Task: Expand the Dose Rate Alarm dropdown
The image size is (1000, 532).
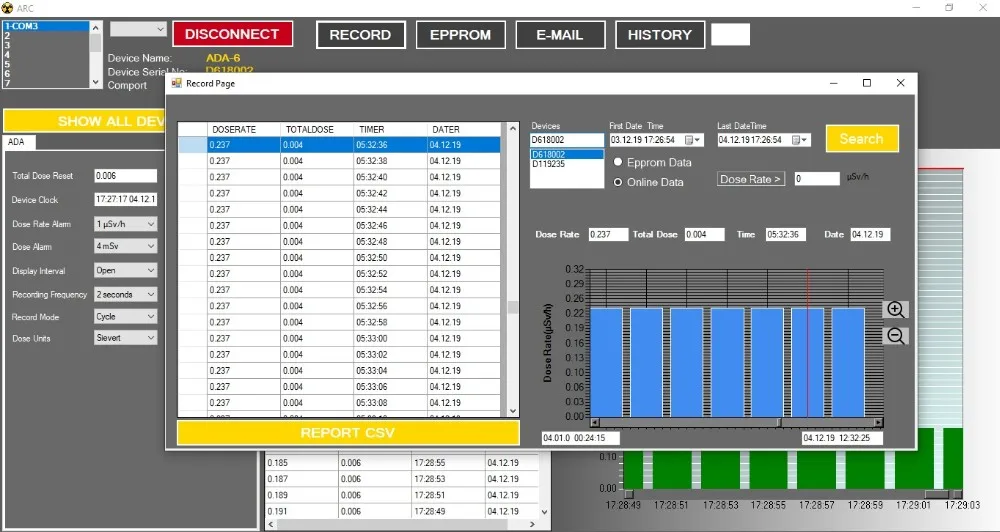Action: click(x=151, y=224)
